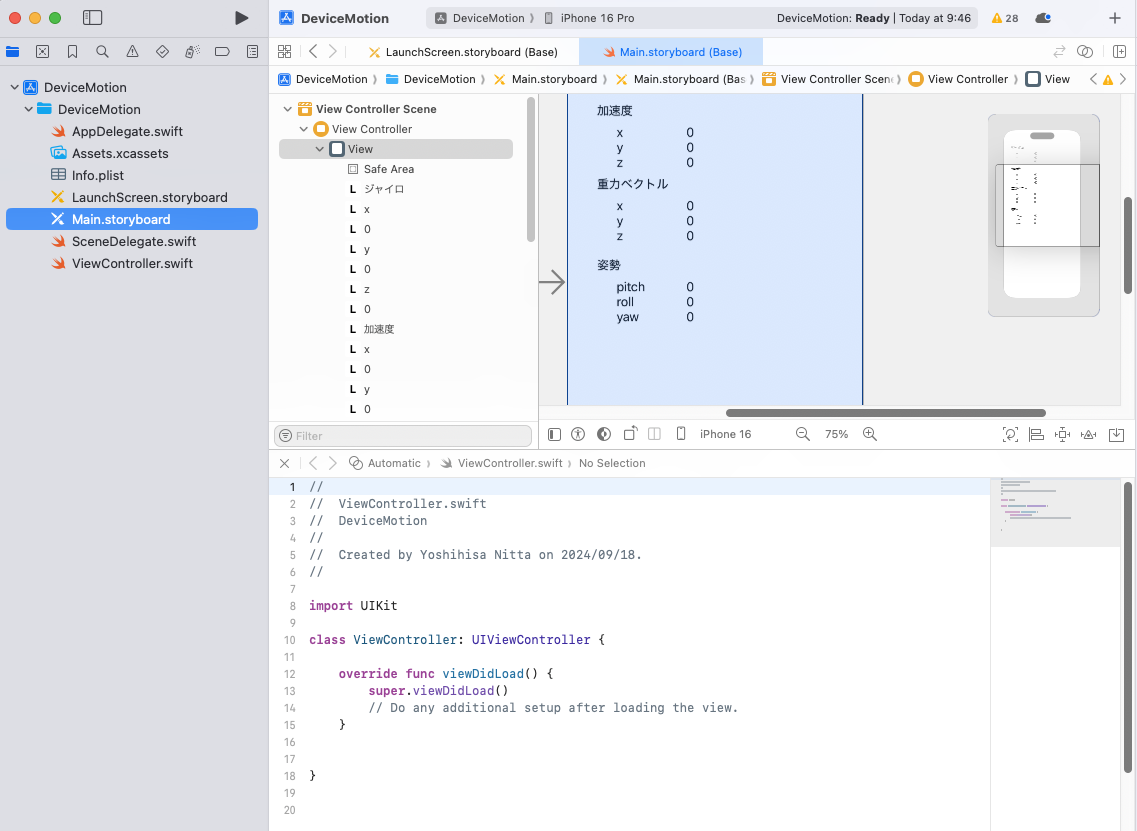Click the Automatic editor mode breadcrumb

[x=394, y=463]
